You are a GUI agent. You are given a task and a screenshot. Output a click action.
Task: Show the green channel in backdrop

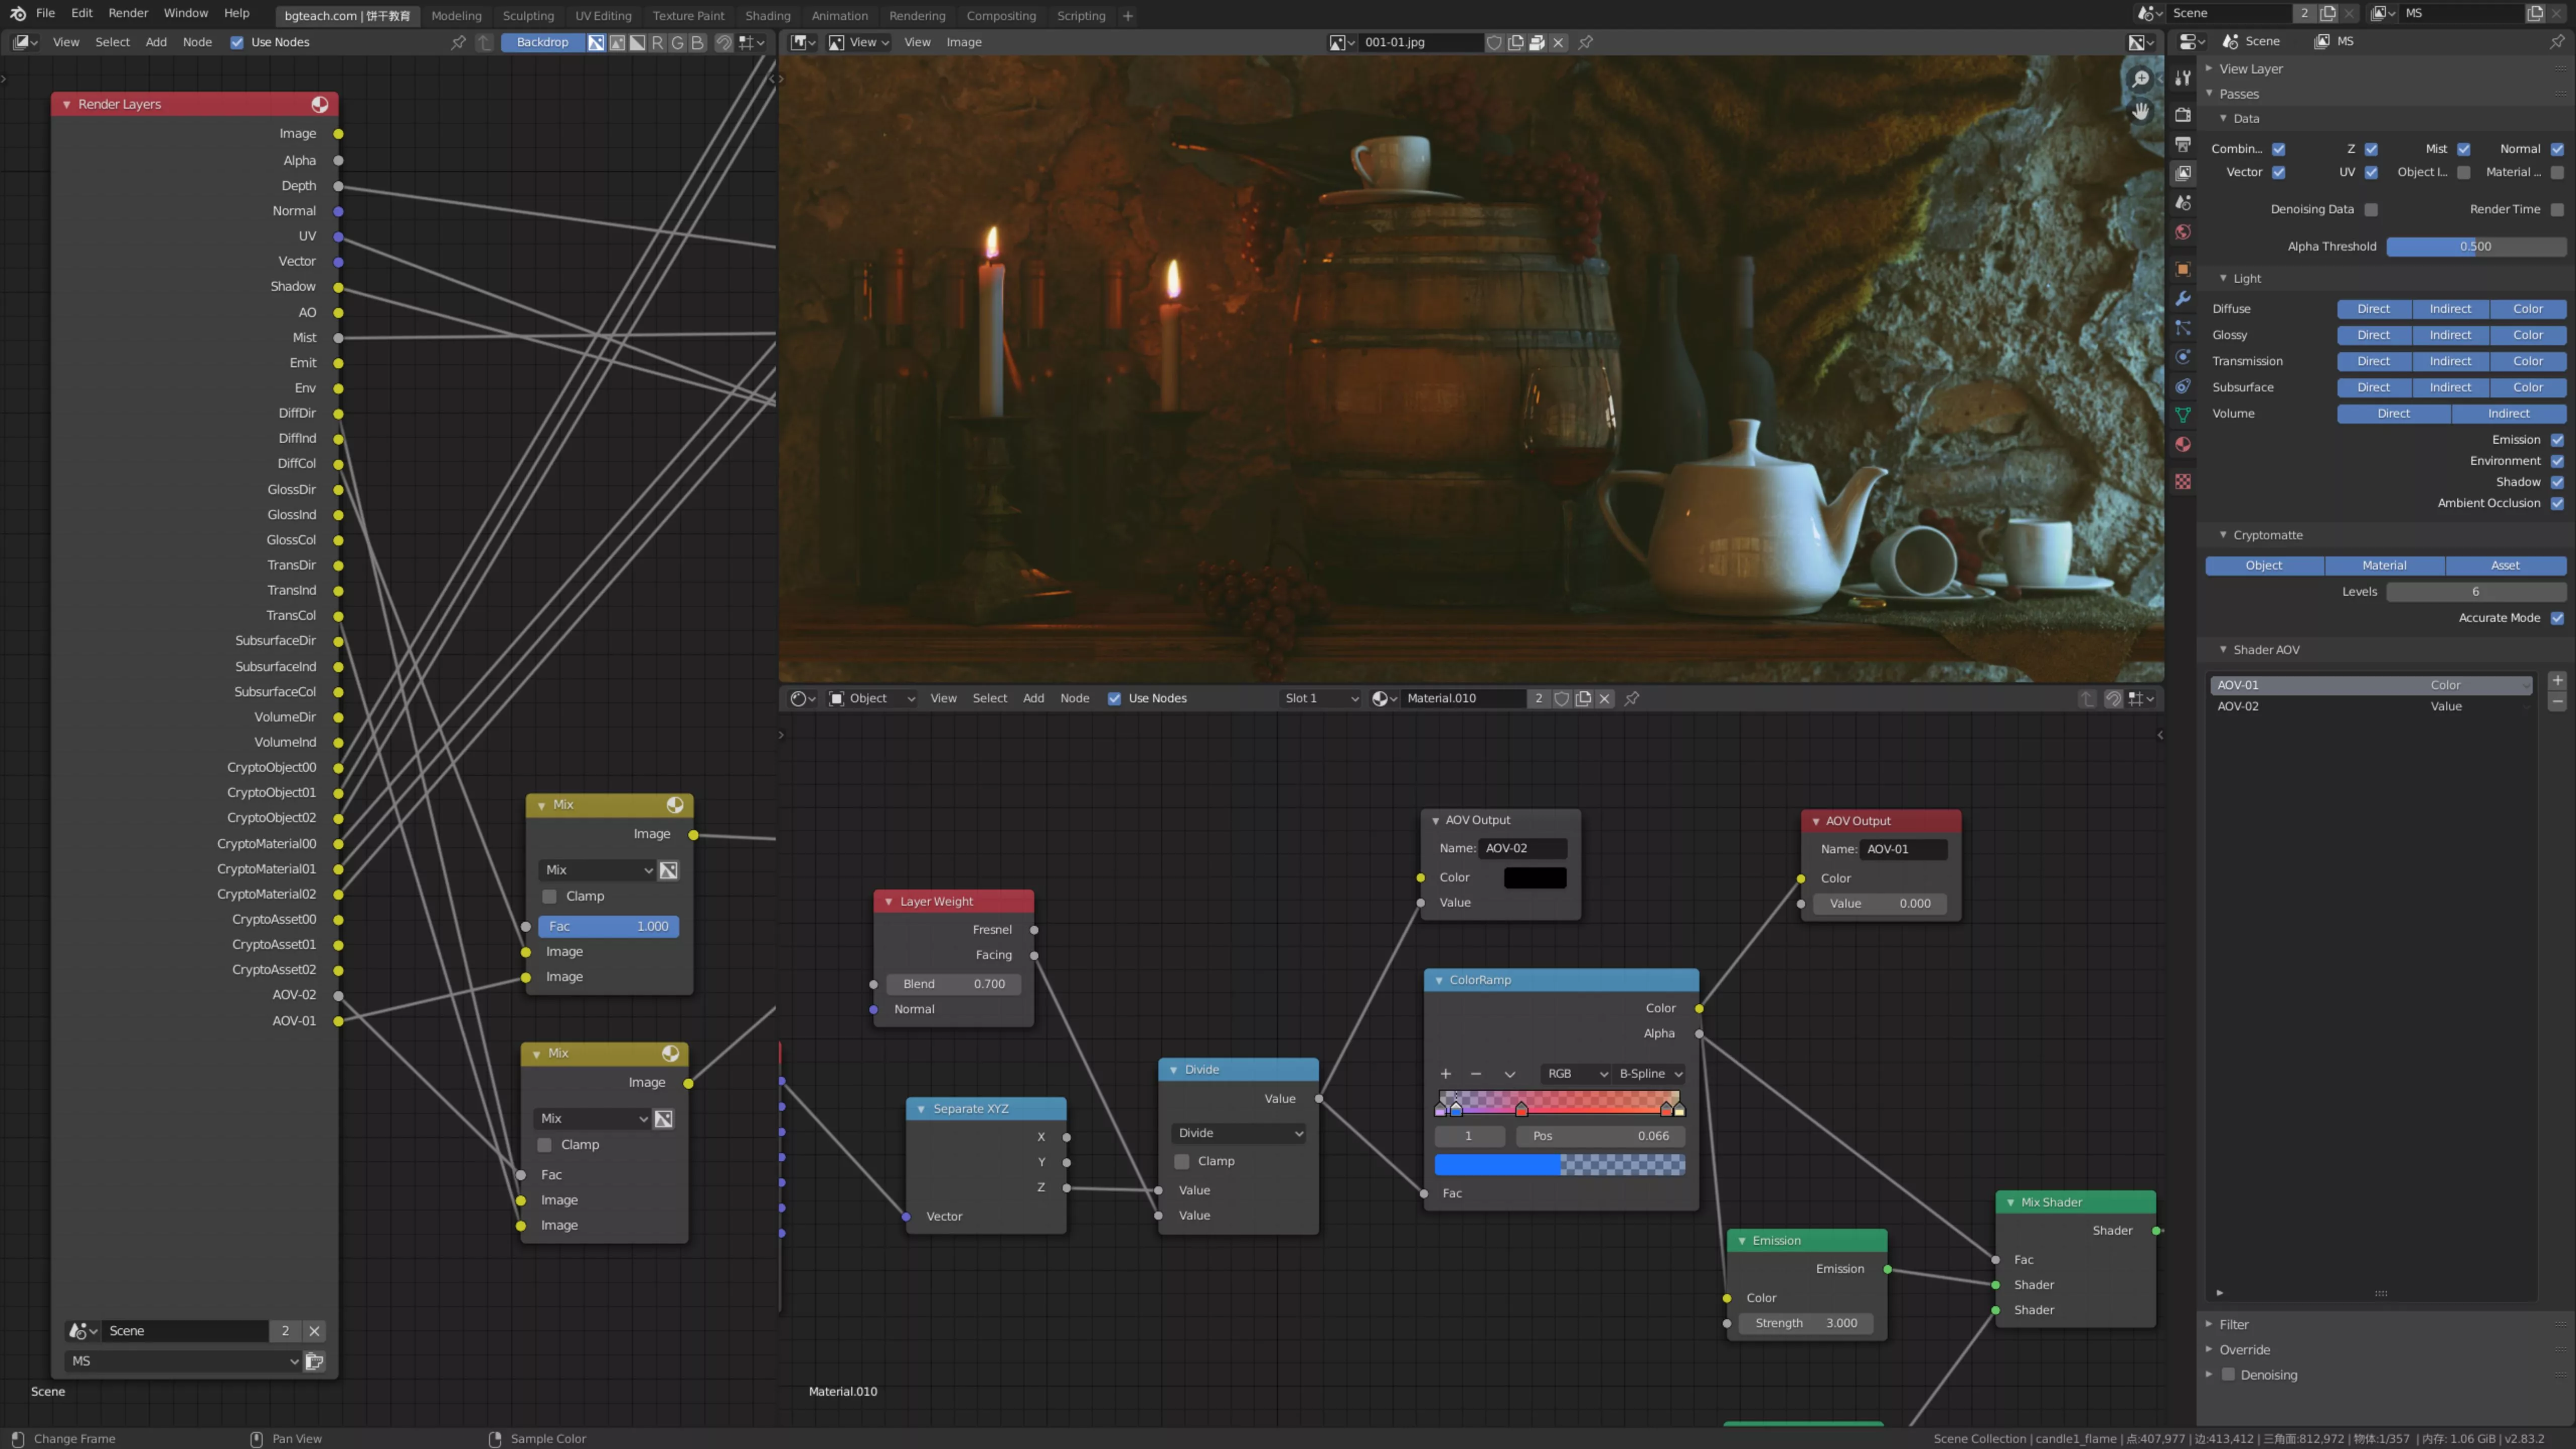[677, 42]
